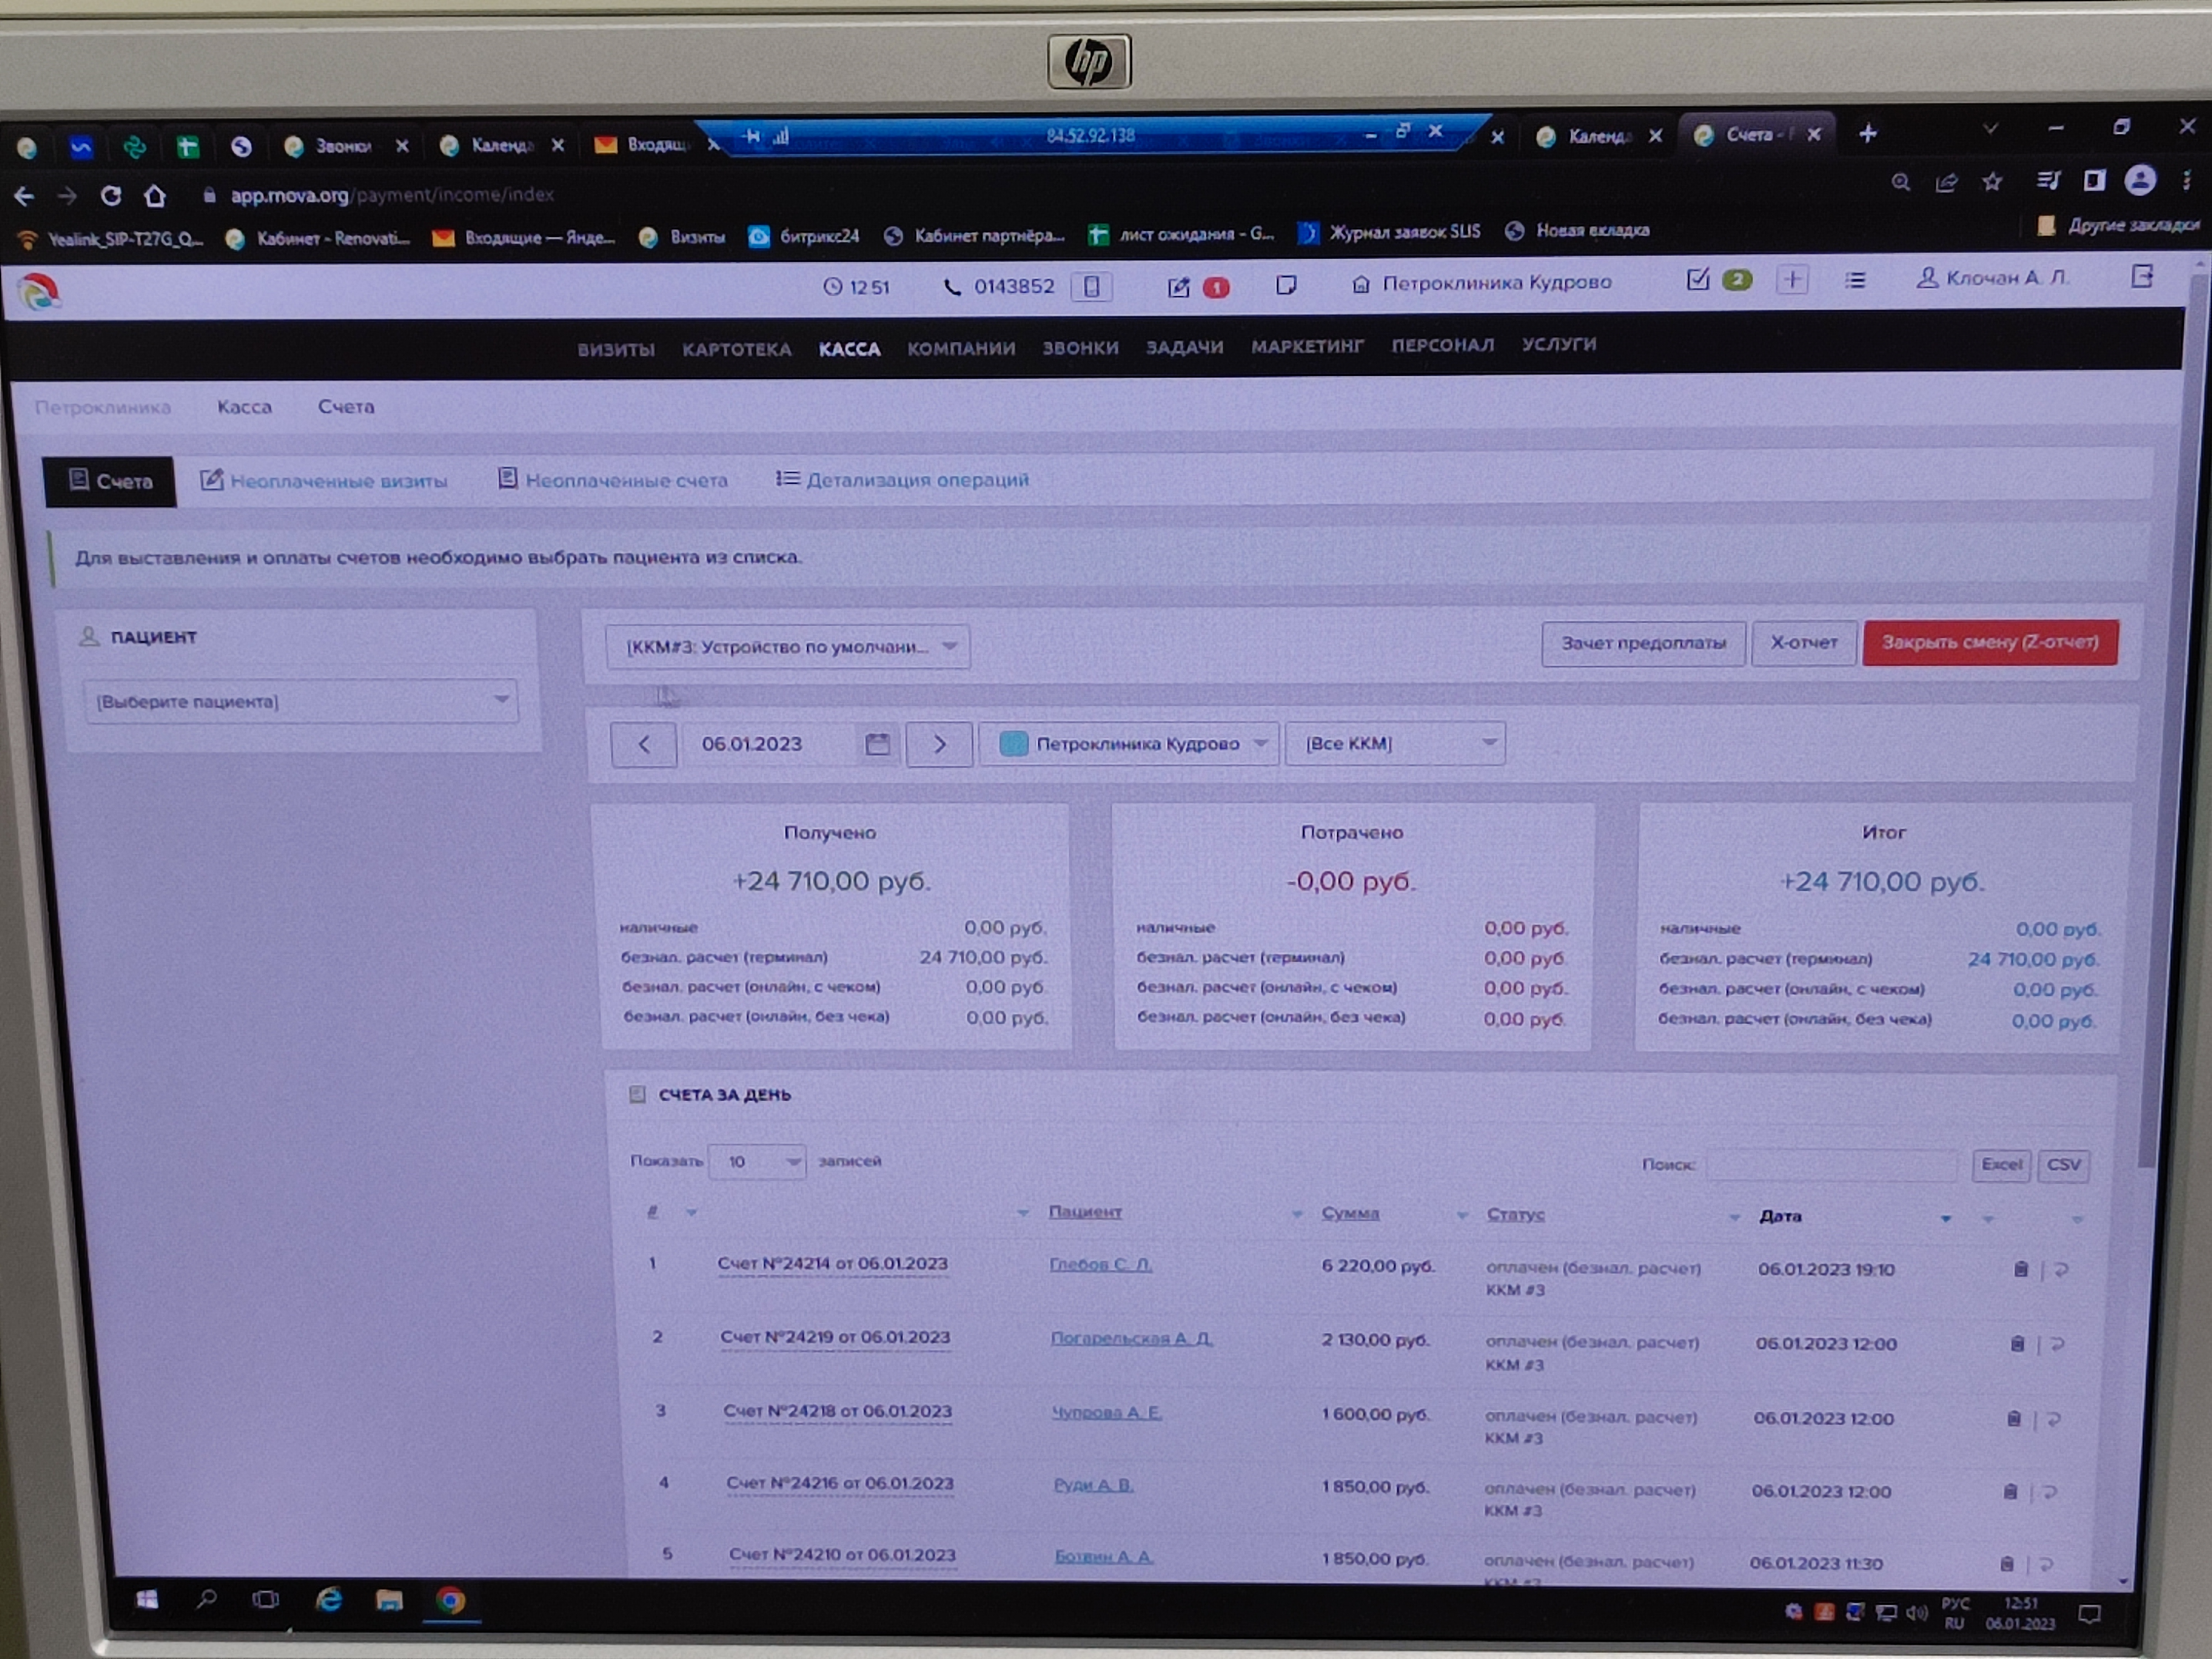The width and height of the screenshot is (2212, 1659).
Task: Go to the next day arrow
Action: (939, 744)
